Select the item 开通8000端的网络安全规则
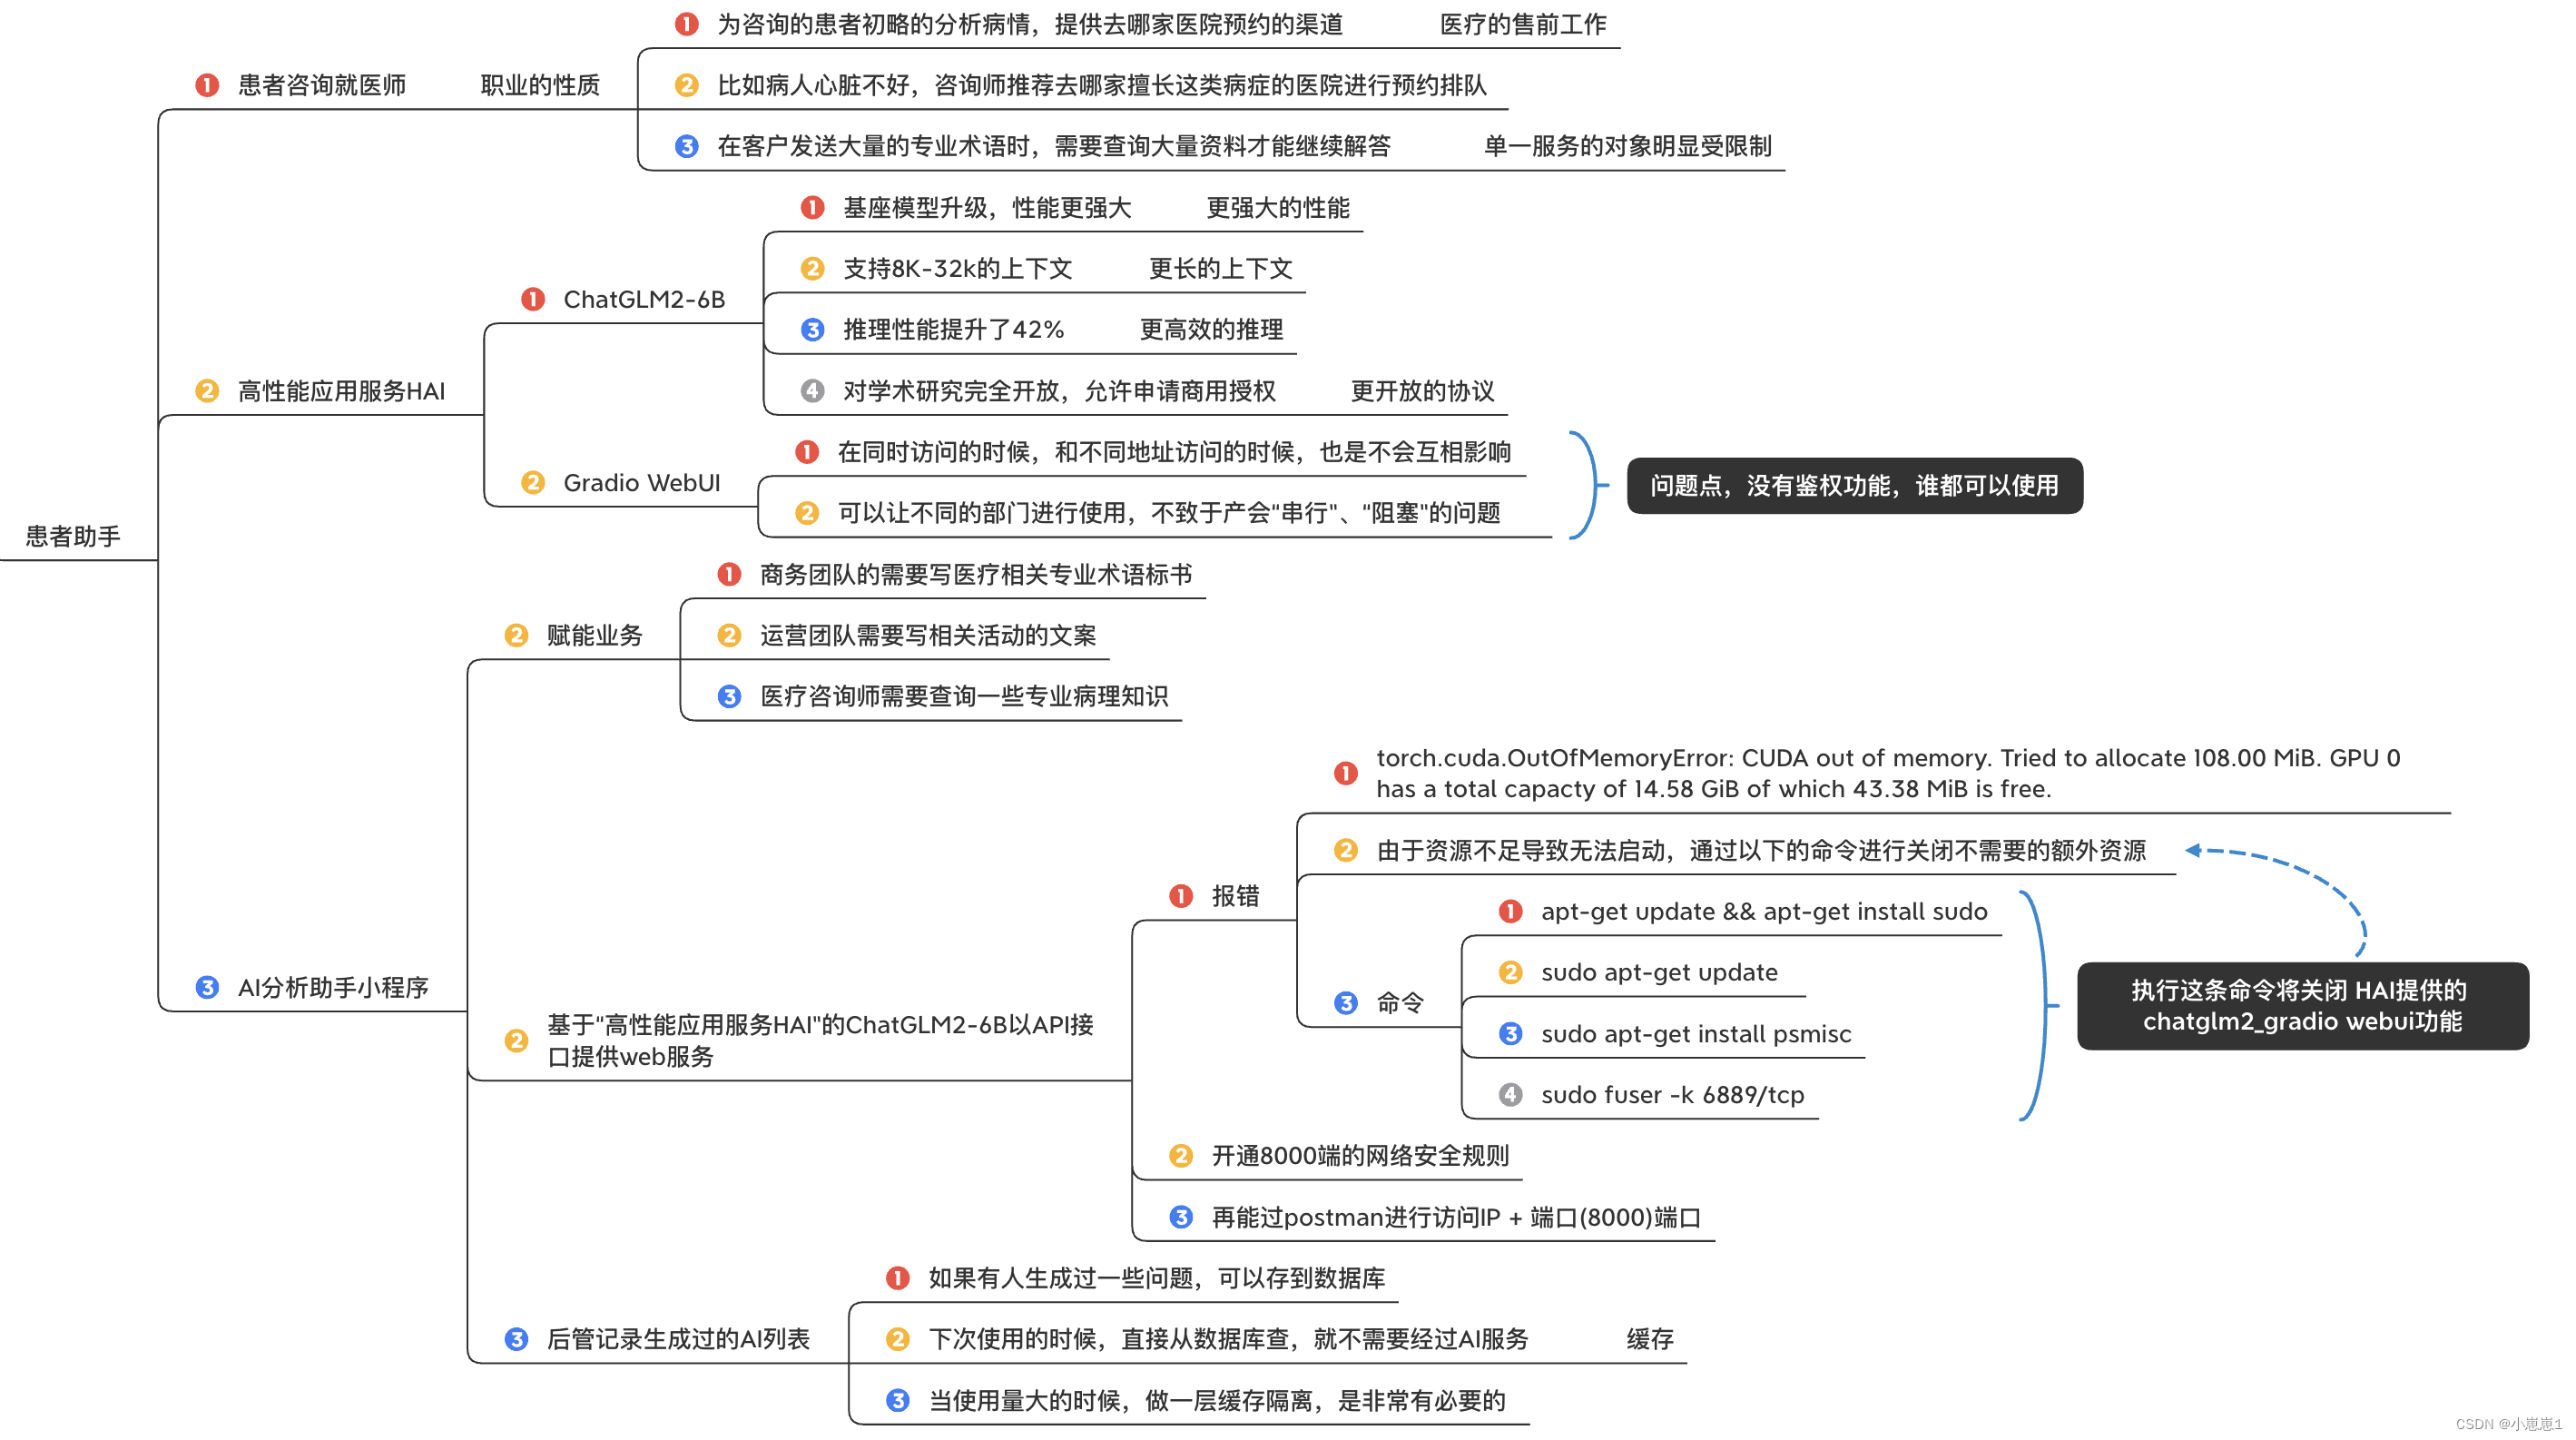The width and height of the screenshot is (2576, 1440). point(1360,1156)
